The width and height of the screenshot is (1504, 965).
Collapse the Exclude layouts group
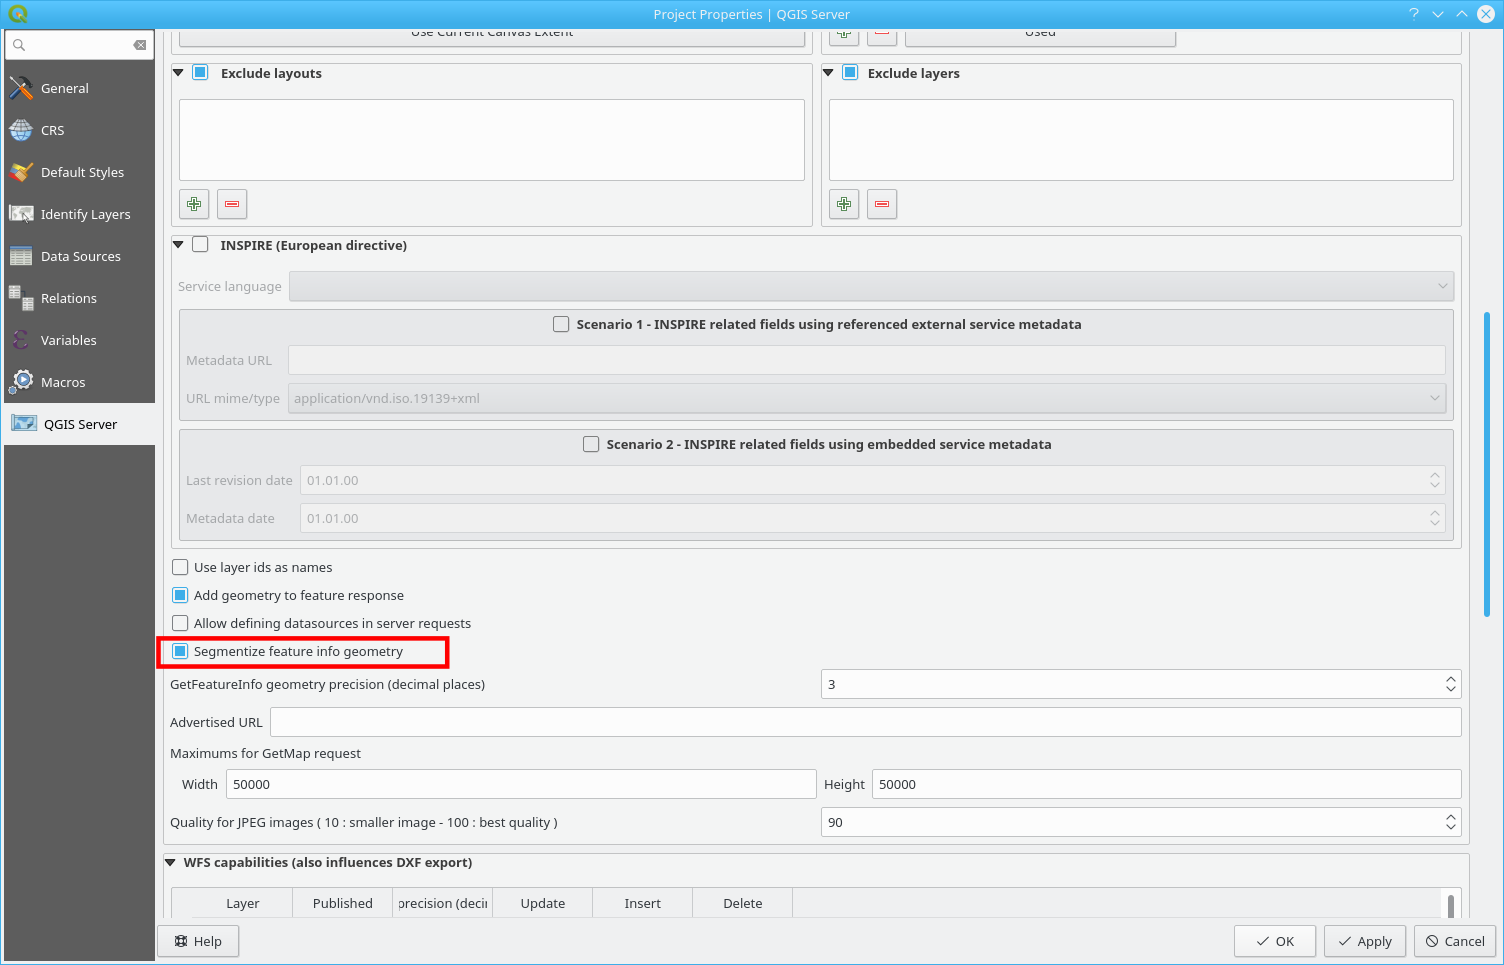[178, 73]
